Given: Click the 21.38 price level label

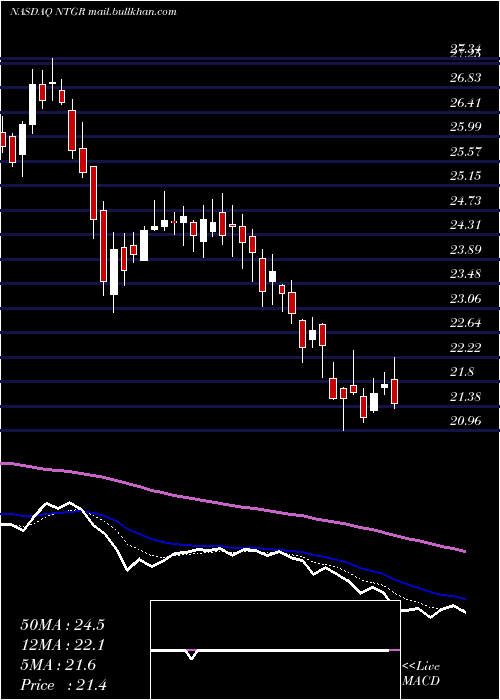Looking at the screenshot, I should [x=466, y=396].
